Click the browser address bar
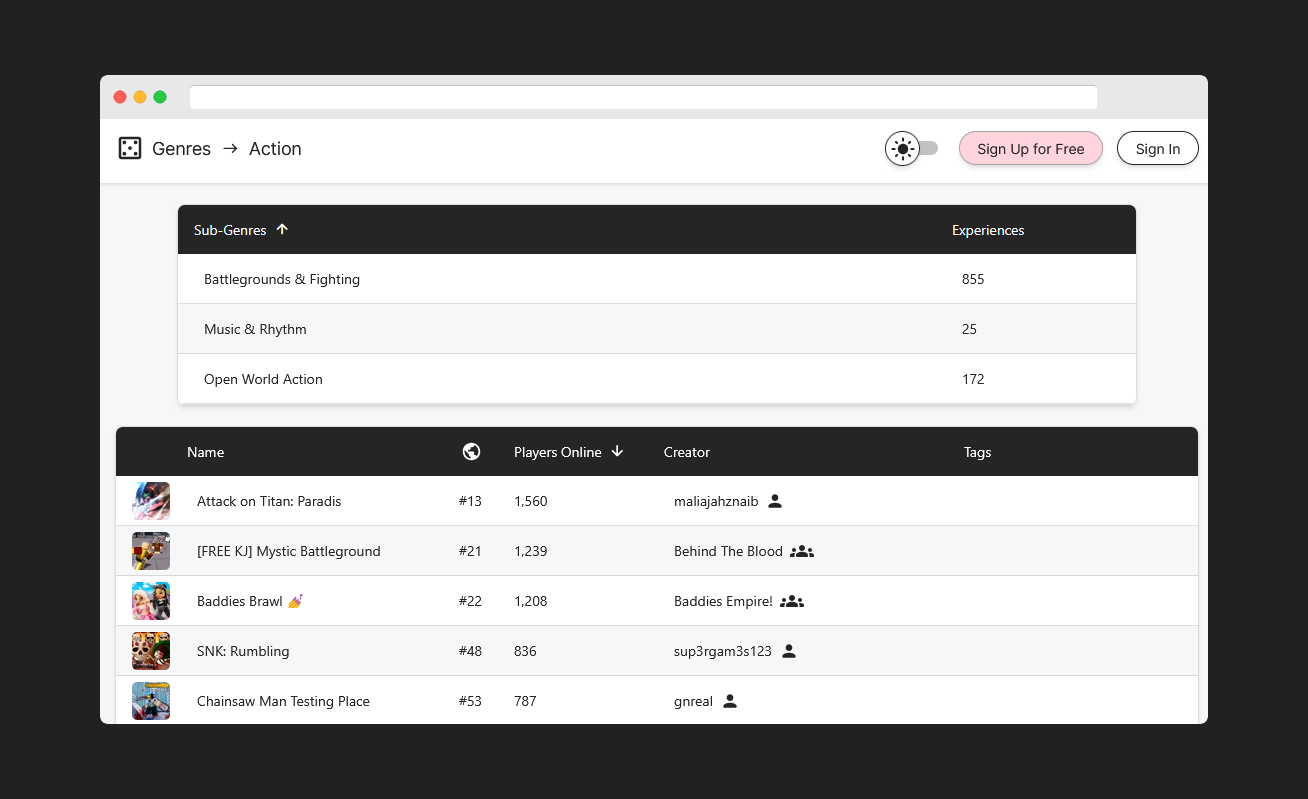The image size is (1308, 799). [643, 97]
